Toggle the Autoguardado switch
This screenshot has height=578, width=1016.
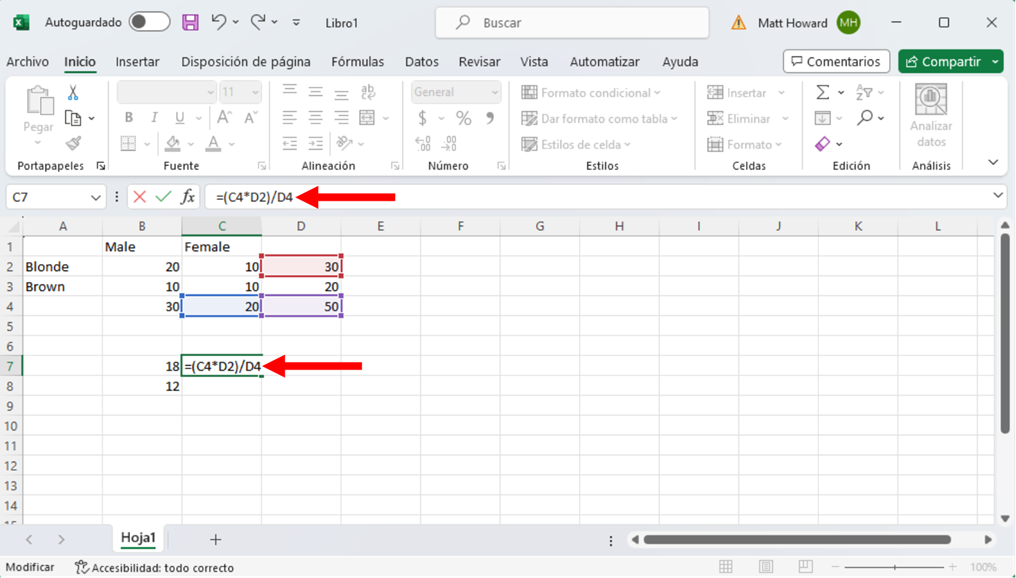149,22
